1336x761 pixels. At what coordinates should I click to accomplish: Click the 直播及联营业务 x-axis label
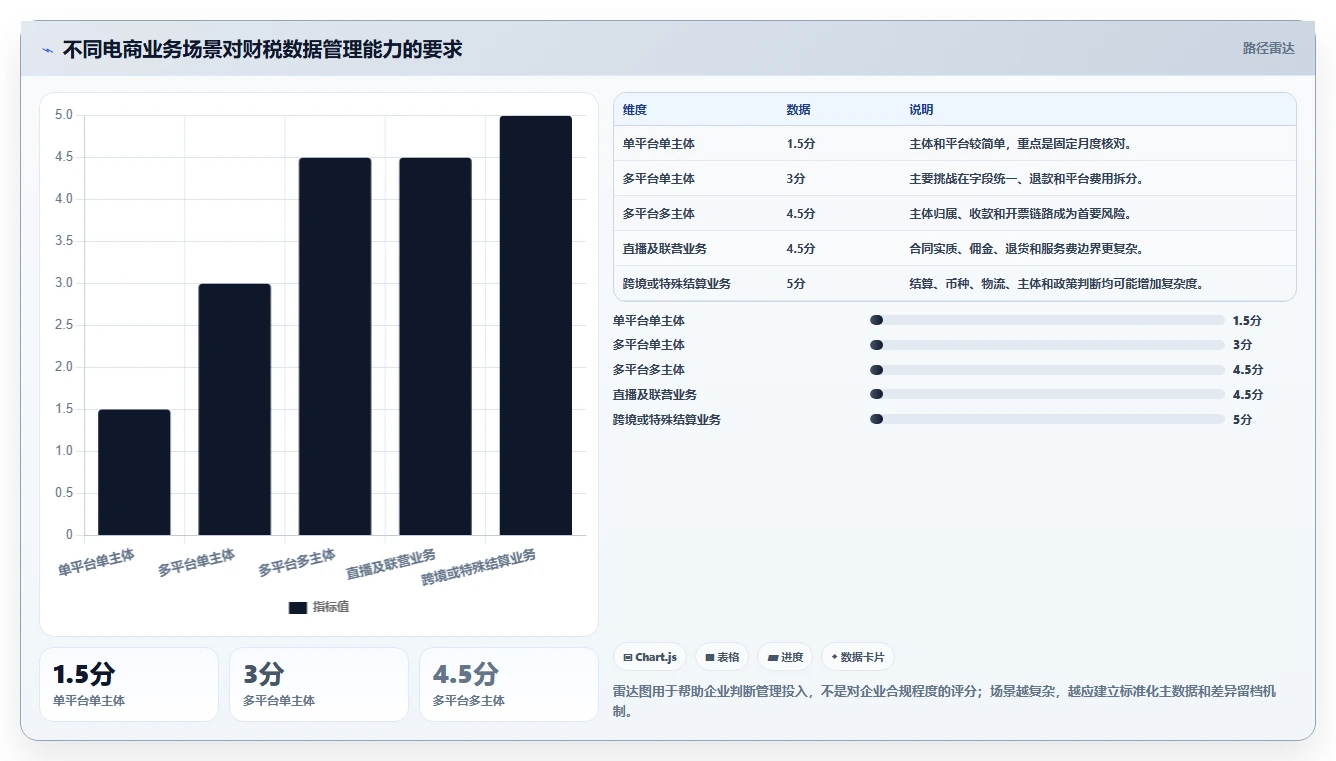click(391, 565)
